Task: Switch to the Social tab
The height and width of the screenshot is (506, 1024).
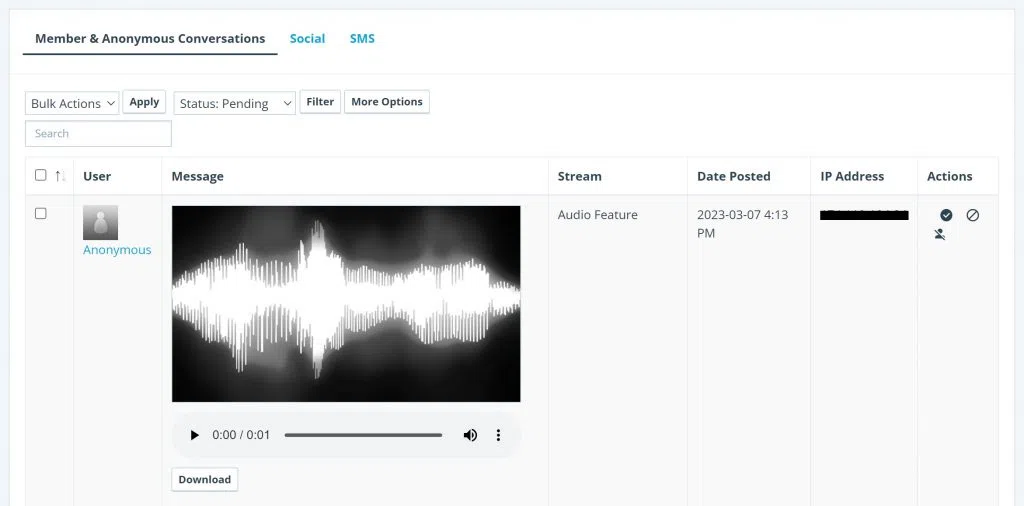Action: click(x=307, y=38)
